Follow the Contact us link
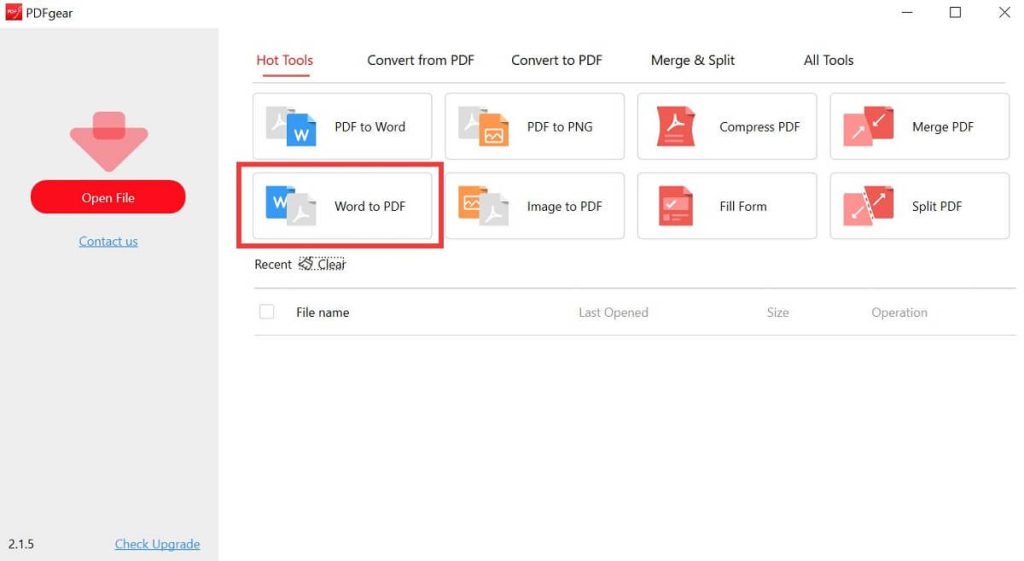The image size is (1024, 561). click(x=108, y=241)
